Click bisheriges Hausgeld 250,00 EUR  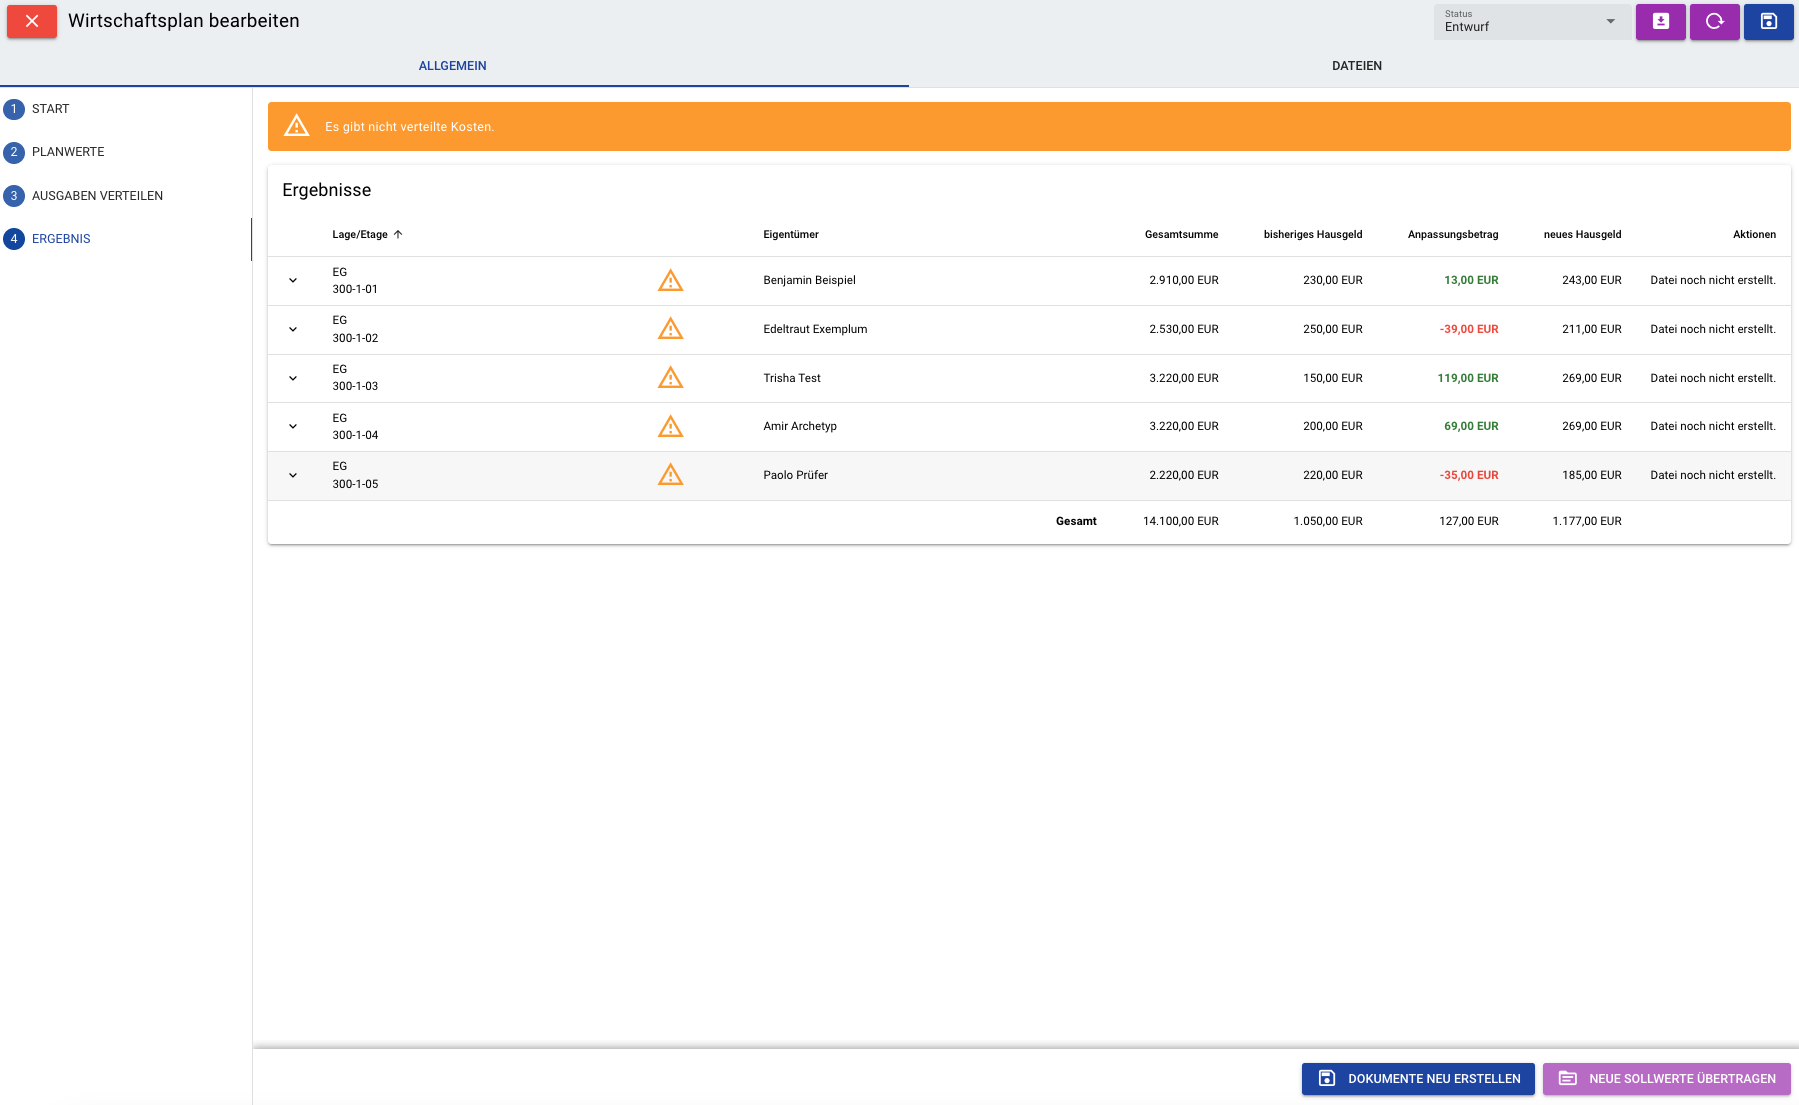pyautogui.click(x=1333, y=330)
